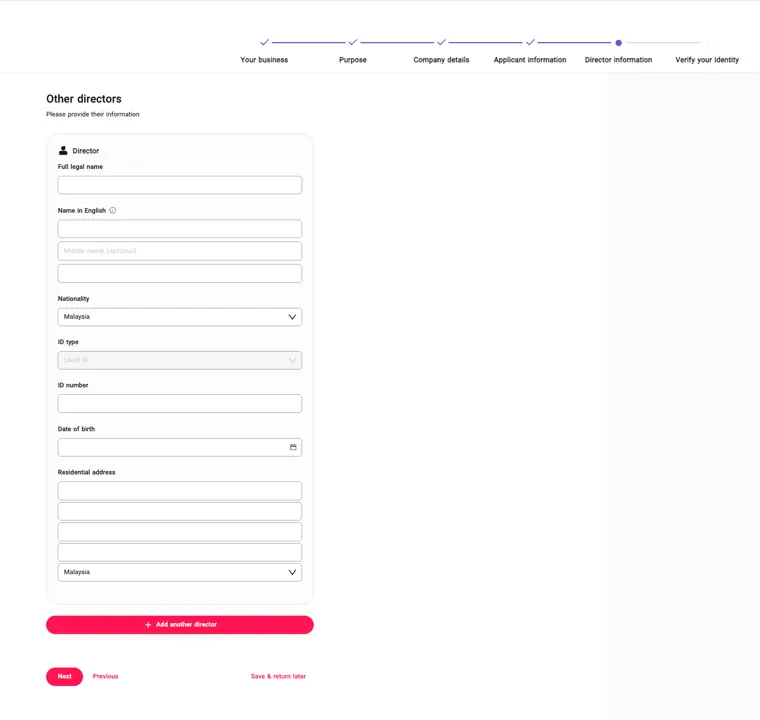Expand the residential address country dropdown
The image size is (760, 720).
pos(180,572)
